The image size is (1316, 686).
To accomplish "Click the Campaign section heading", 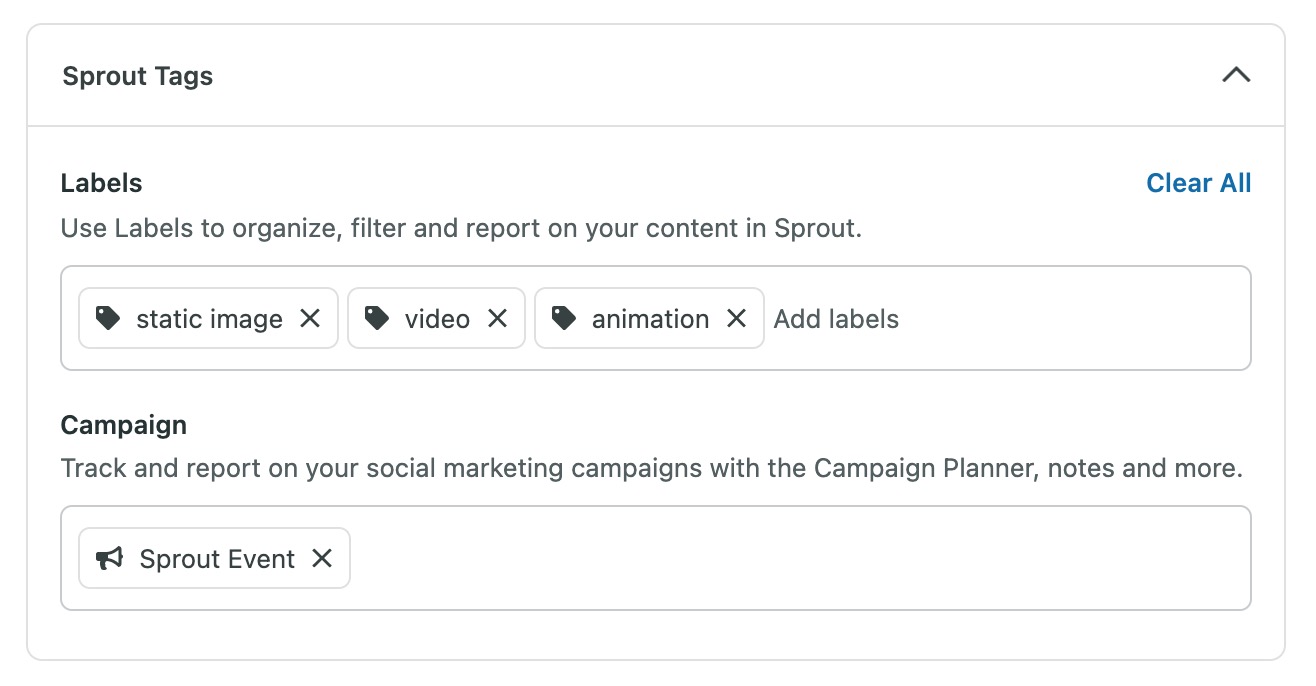I will click(123, 425).
